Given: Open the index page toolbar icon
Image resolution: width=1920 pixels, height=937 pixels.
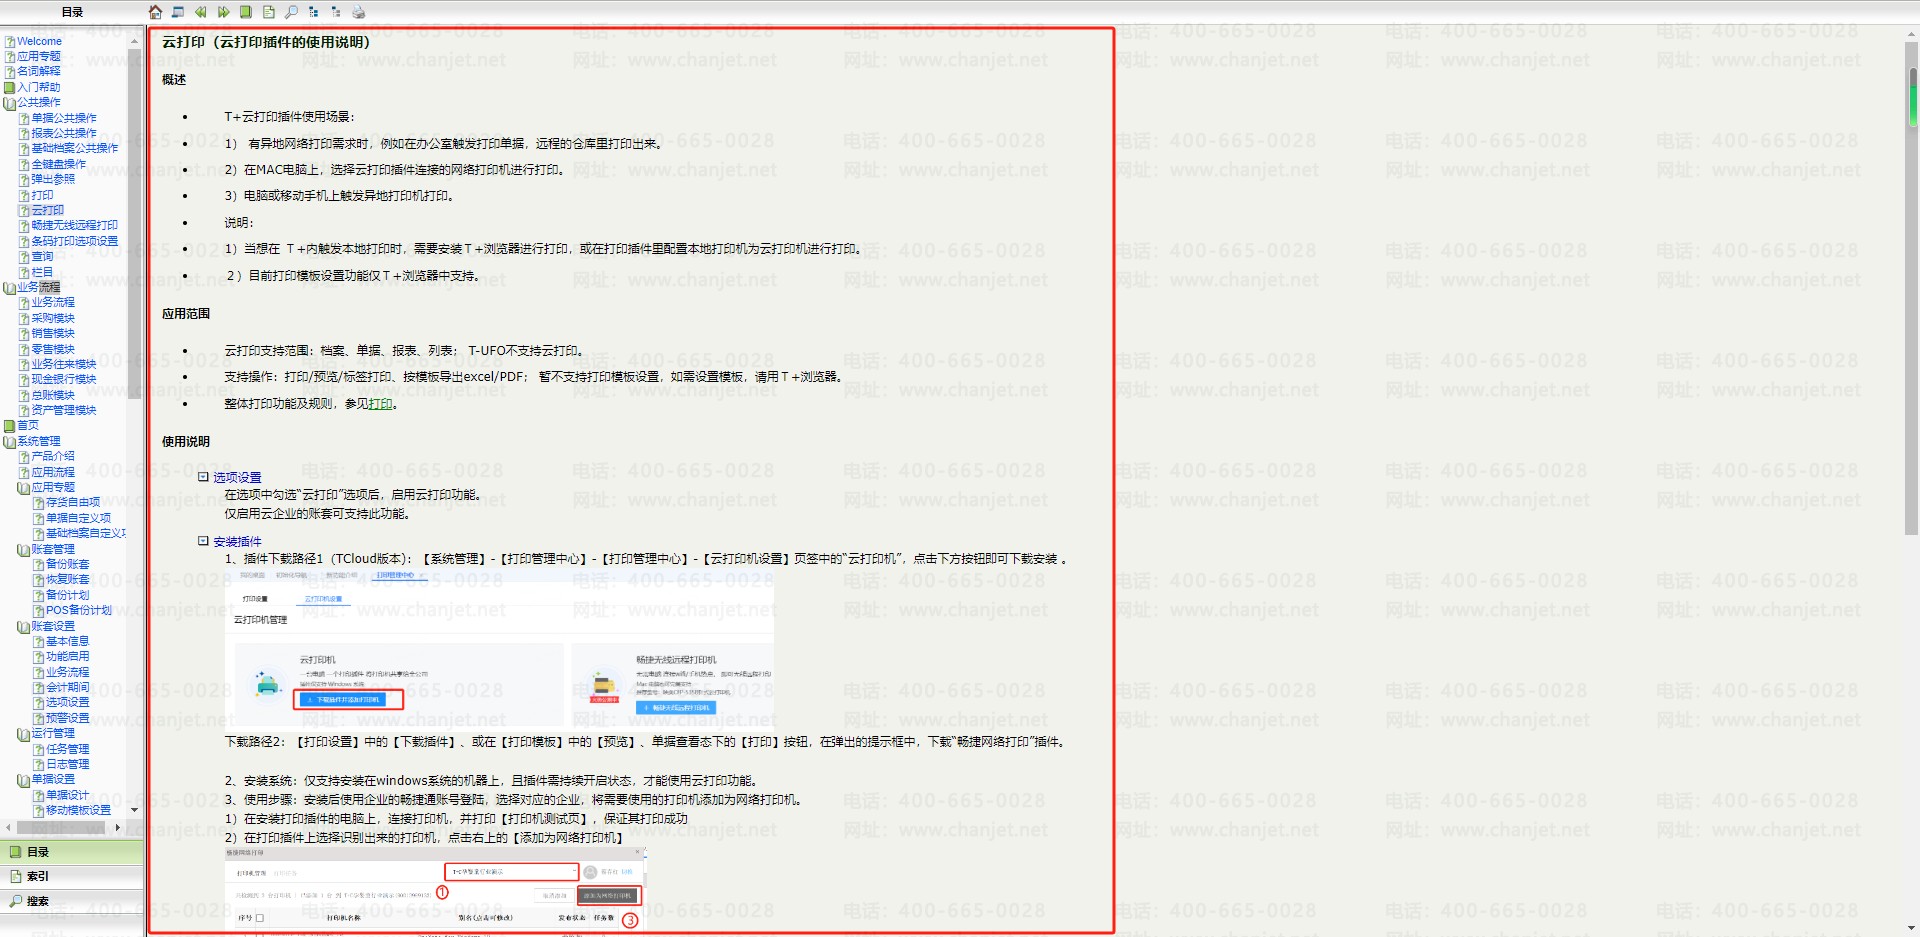Looking at the screenshot, I should [x=268, y=12].
